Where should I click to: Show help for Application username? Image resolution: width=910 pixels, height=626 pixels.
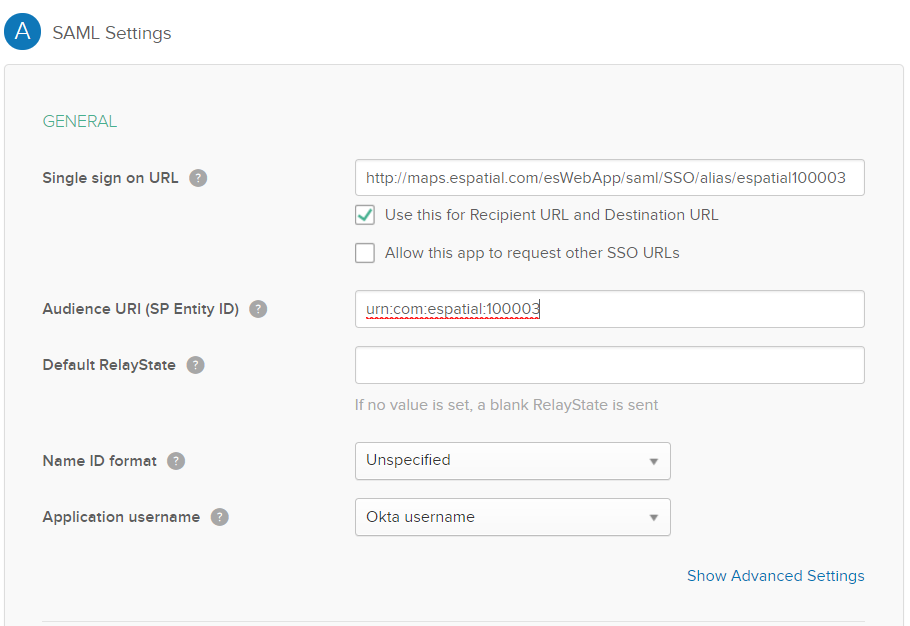(x=219, y=517)
